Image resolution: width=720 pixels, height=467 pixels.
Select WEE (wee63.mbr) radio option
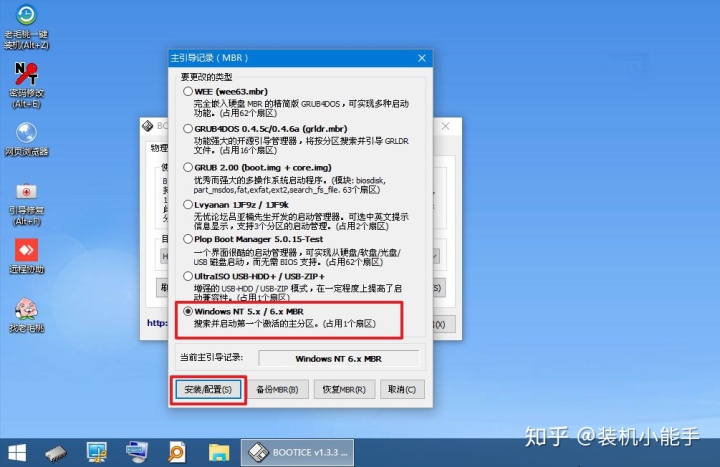187,91
